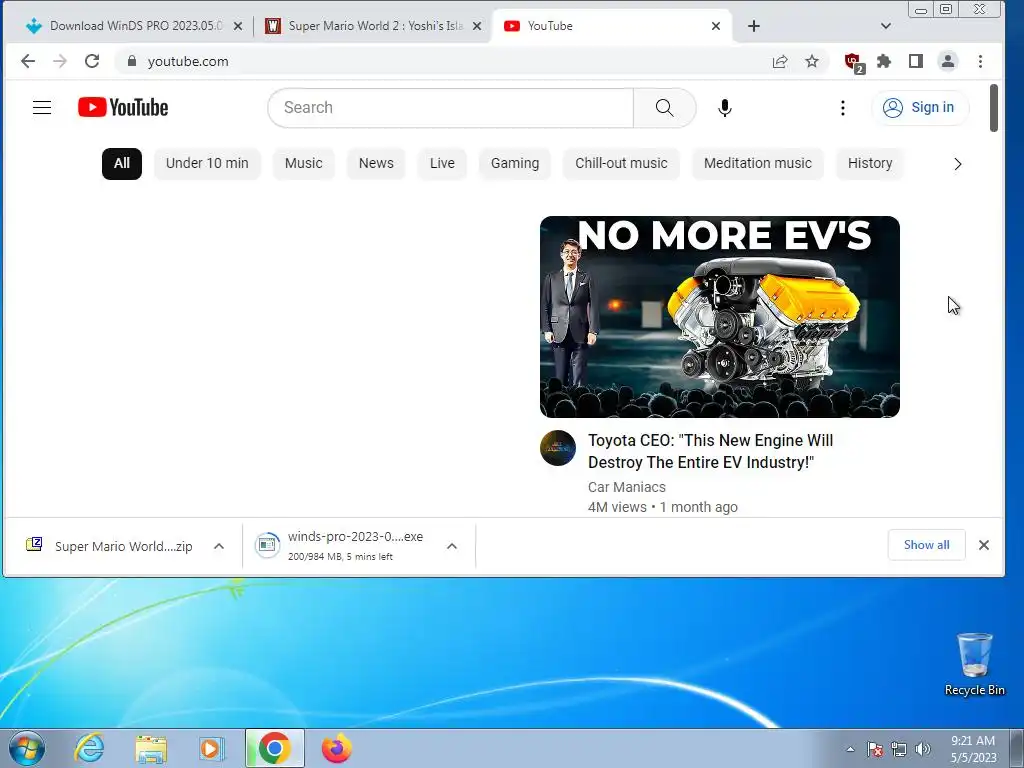Screen dimensions: 1024x768
Task: Click the YouTube logo
Action: pyautogui.click(x=123, y=108)
